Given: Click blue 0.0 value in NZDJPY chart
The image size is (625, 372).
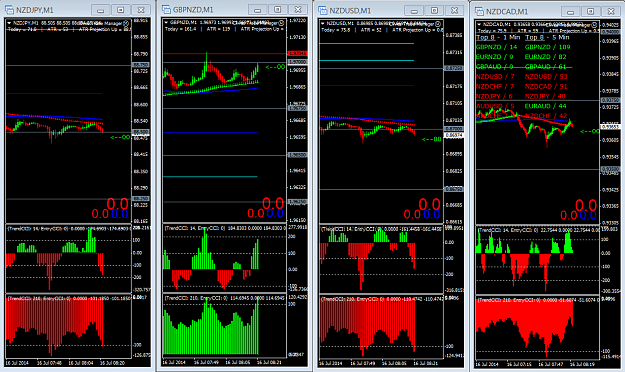Looking at the screenshot, I should 120,214.
